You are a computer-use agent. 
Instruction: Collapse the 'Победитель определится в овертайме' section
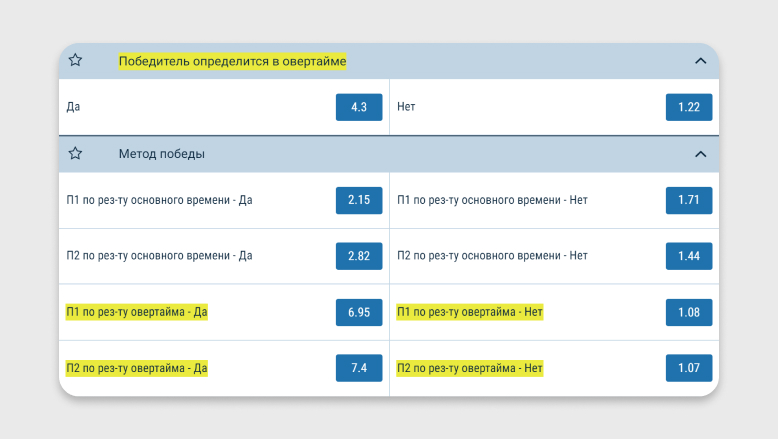[700, 61]
